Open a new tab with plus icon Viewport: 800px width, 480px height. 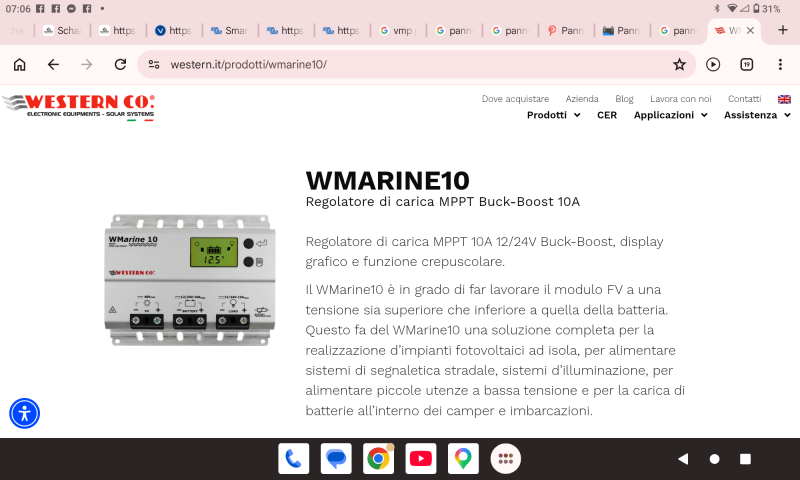pyautogui.click(x=783, y=30)
